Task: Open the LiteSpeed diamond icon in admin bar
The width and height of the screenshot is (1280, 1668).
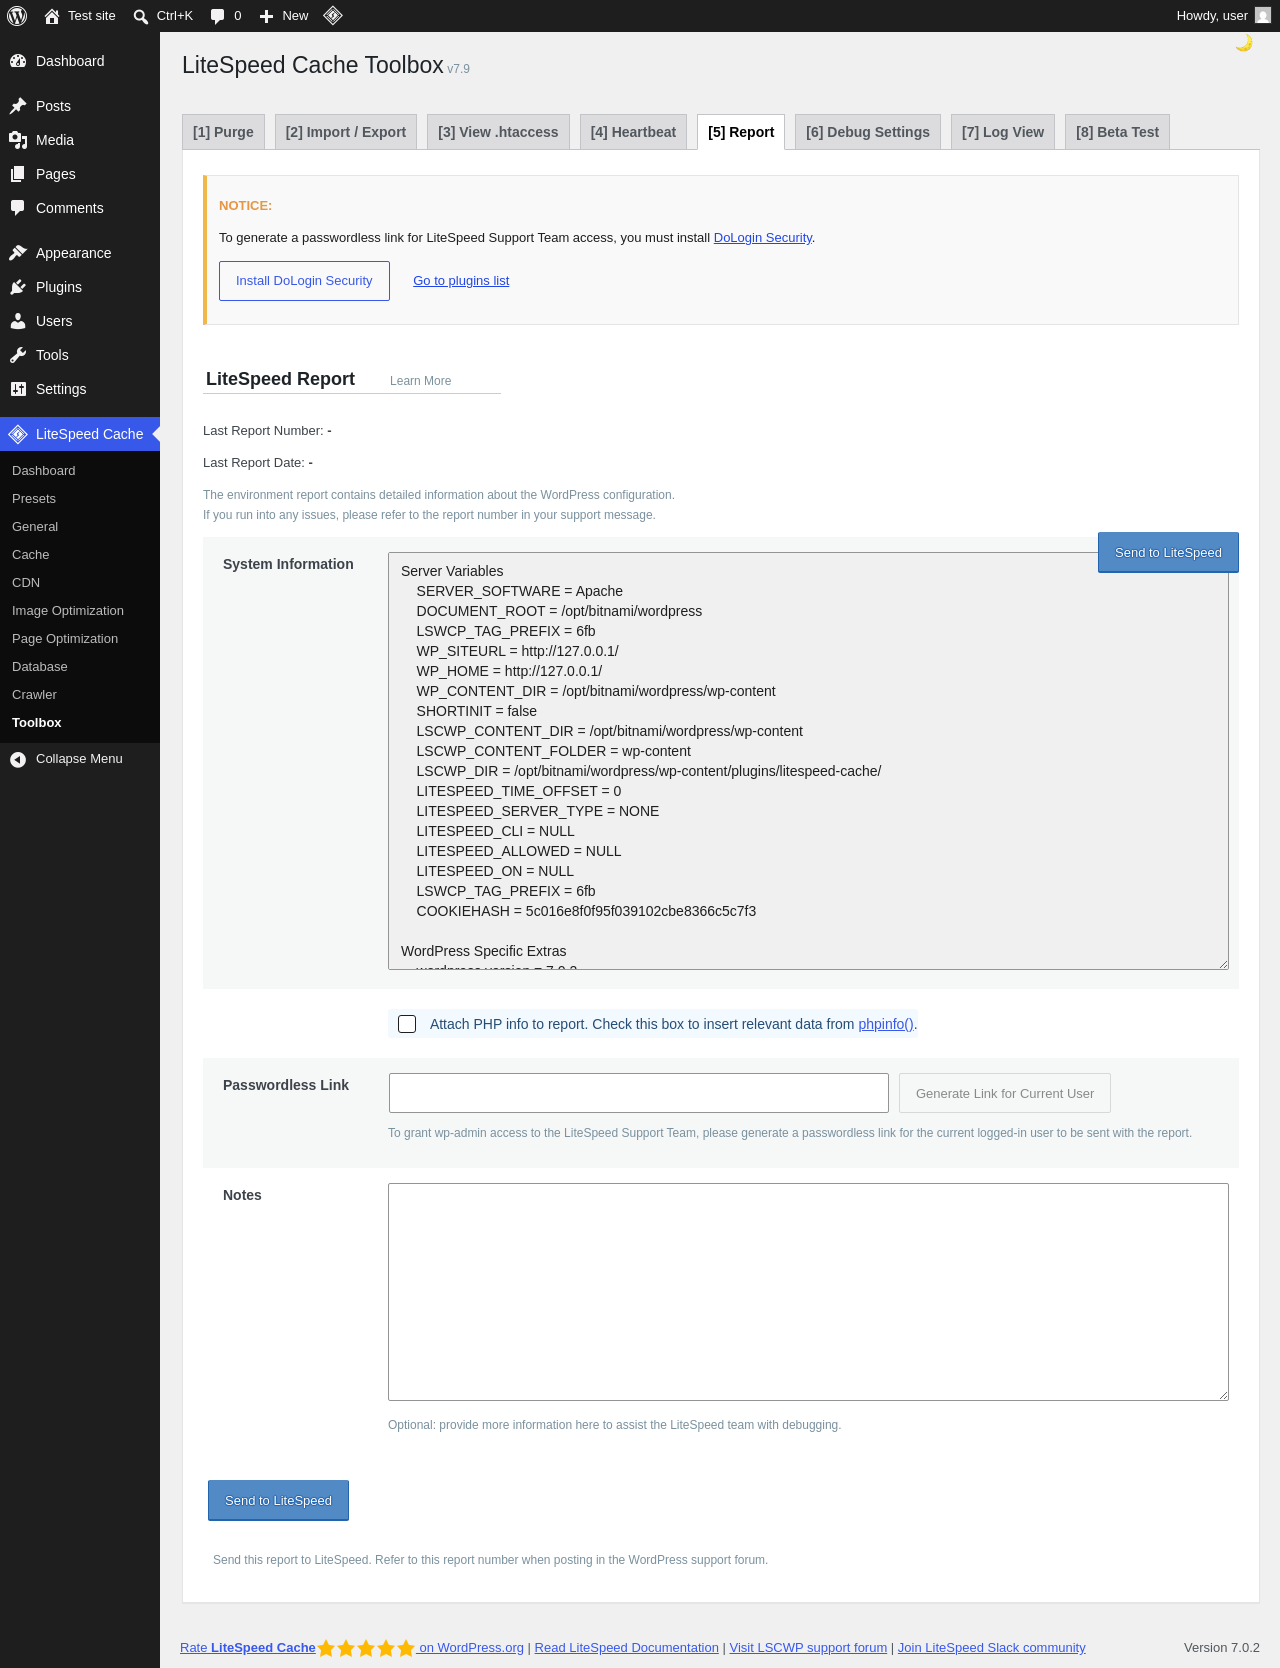Action: click(333, 16)
